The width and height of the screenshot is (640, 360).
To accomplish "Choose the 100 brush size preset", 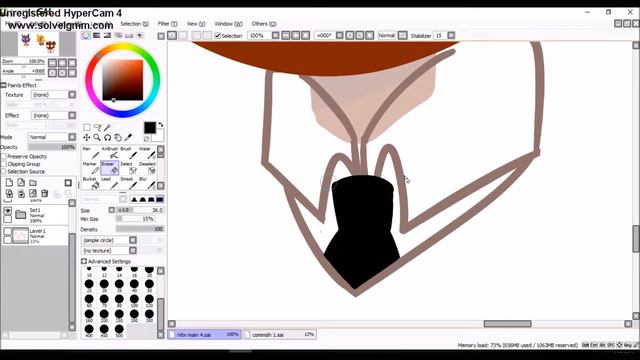I will click(x=134, y=300).
